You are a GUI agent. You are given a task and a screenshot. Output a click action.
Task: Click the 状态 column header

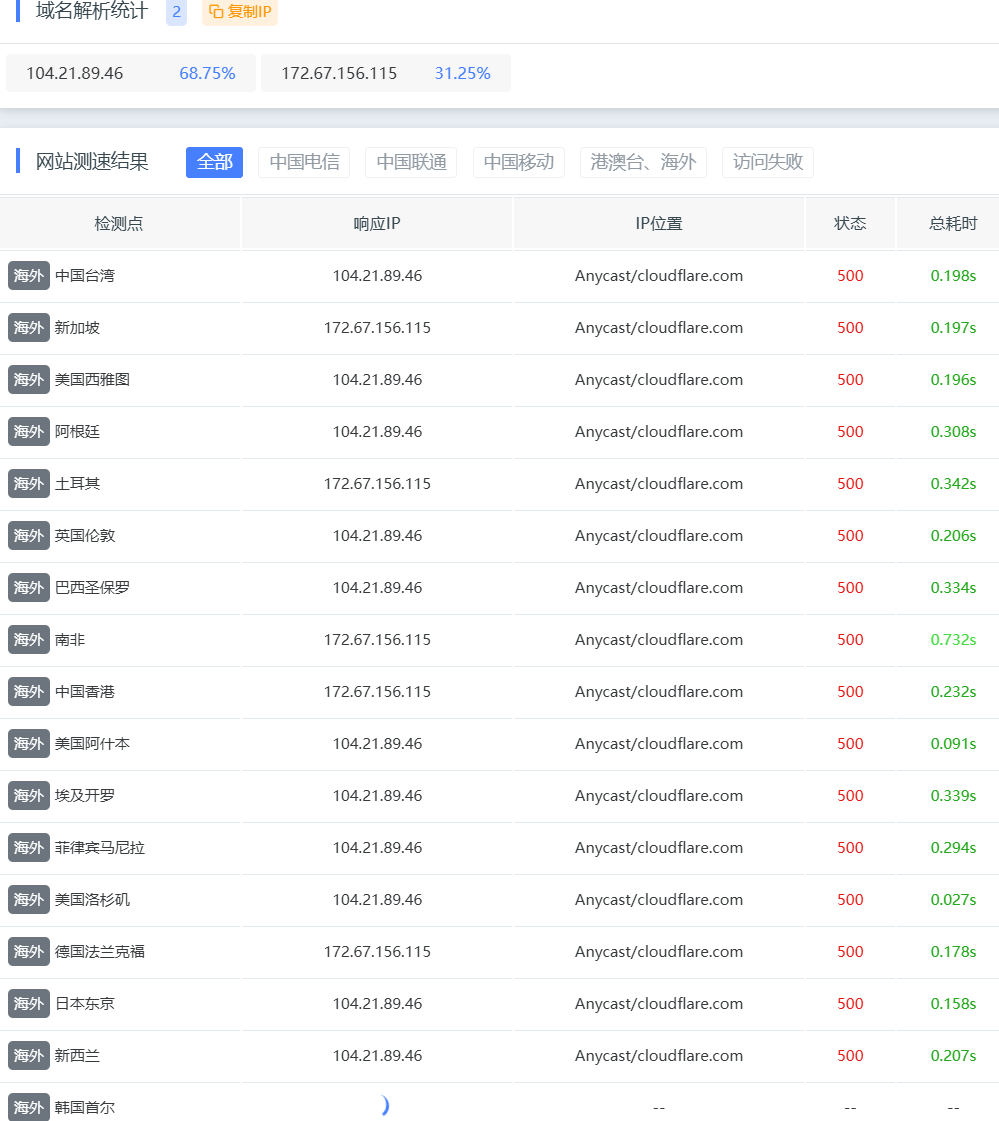(850, 223)
